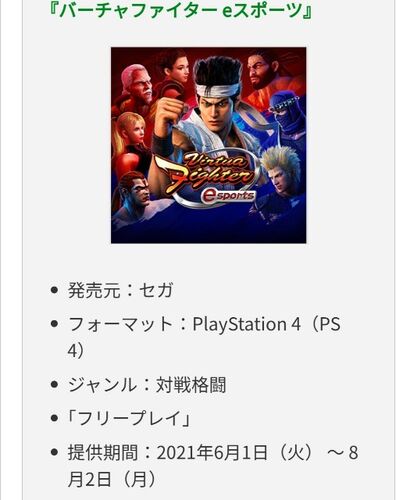Open the Virtua Fighter esports cover image
This screenshot has width=417, height=500.
(x=209, y=145)
